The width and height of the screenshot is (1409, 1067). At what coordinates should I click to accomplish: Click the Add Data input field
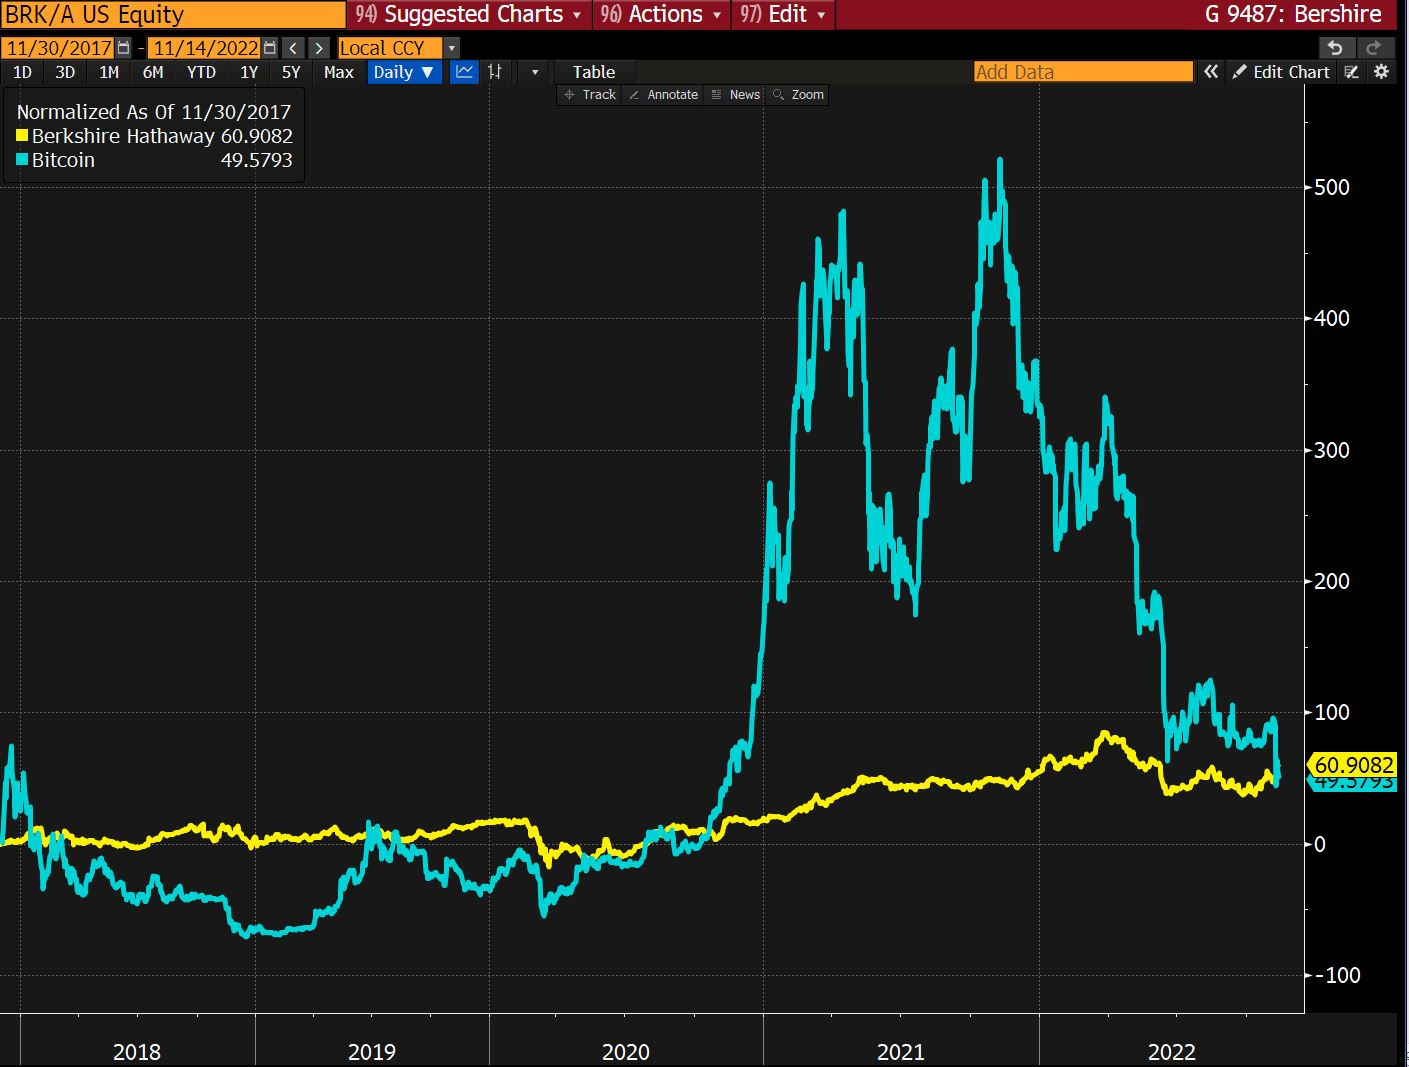click(1083, 72)
